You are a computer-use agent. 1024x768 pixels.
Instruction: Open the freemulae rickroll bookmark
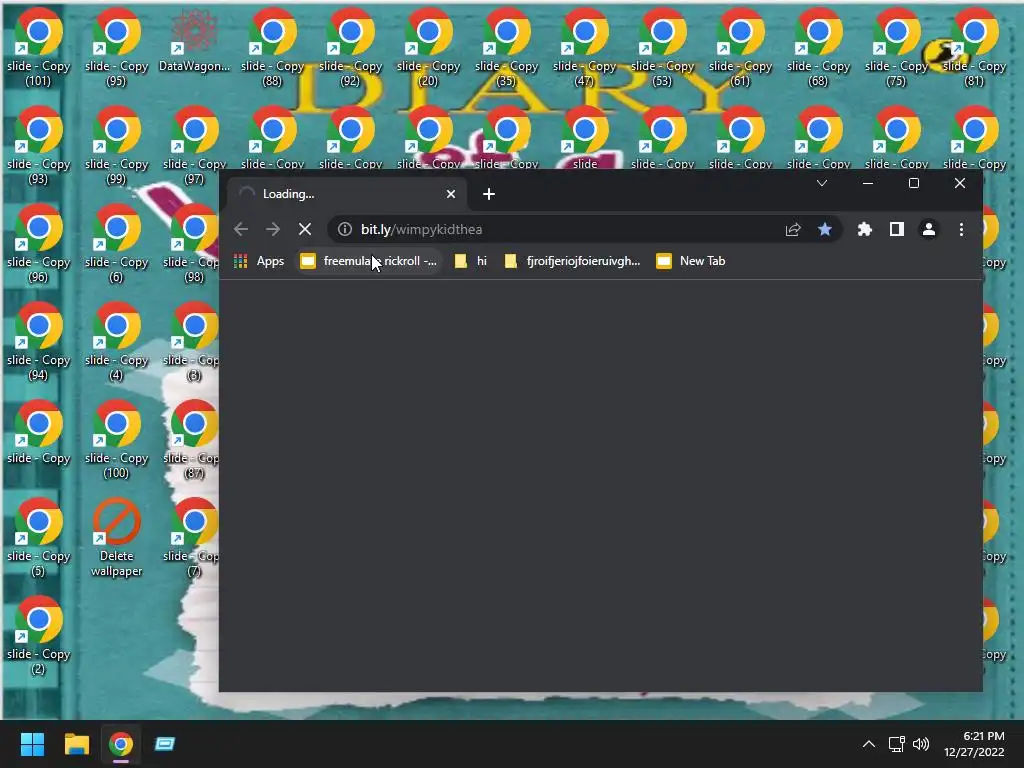pos(369,261)
